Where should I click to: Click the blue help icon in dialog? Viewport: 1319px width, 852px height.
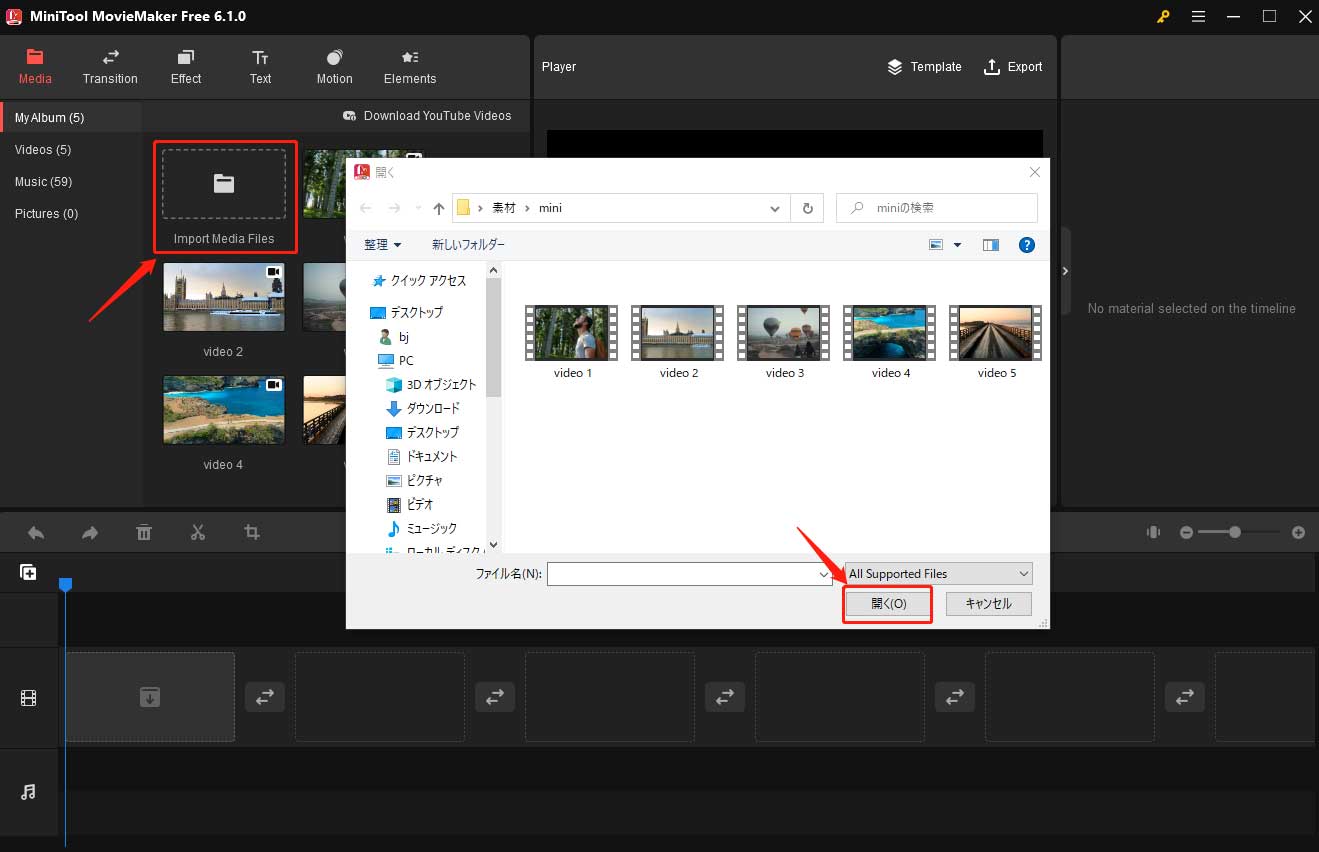pyautogui.click(x=1026, y=245)
